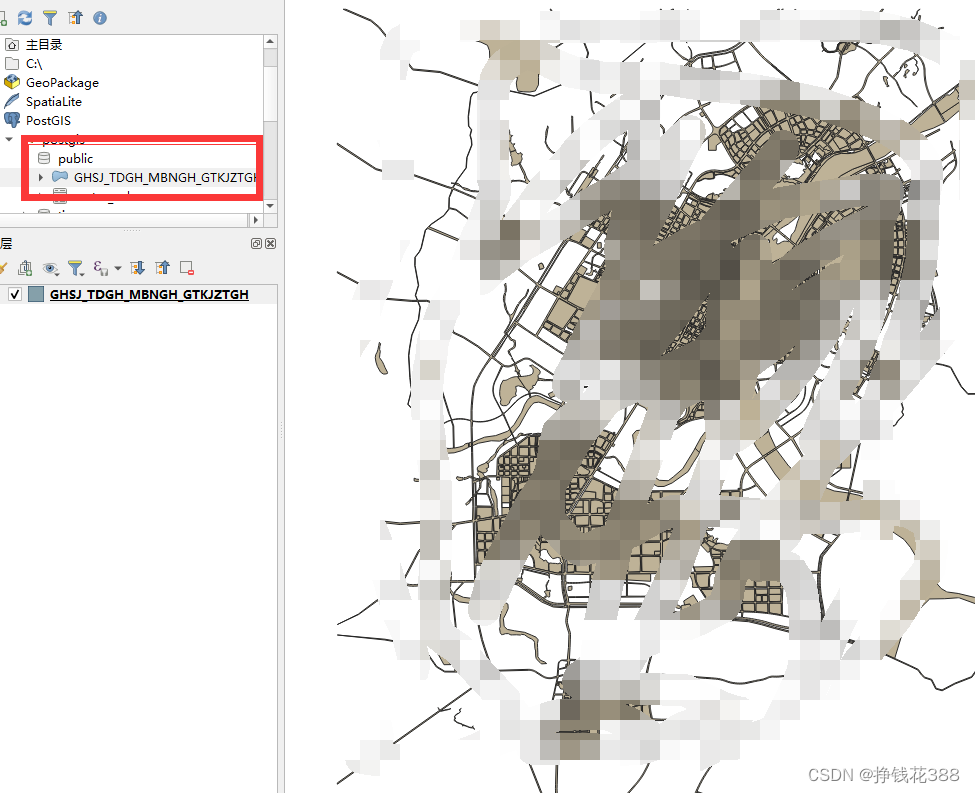The width and height of the screenshot is (975, 793).
Task: Click the Add Group icon in Layers panel
Action: [25, 268]
